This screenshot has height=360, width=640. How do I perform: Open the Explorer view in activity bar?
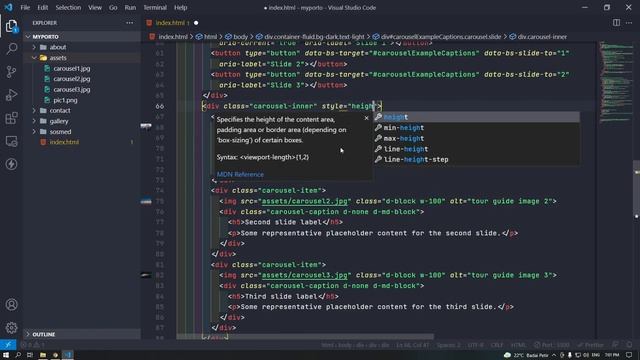pyautogui.click(x=11, y=26)
